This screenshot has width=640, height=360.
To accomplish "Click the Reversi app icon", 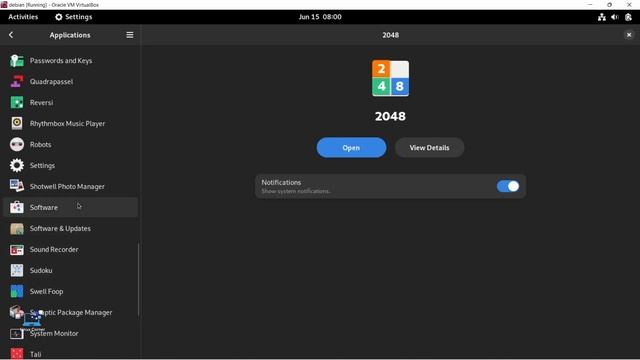I will (x=17, y=102).
